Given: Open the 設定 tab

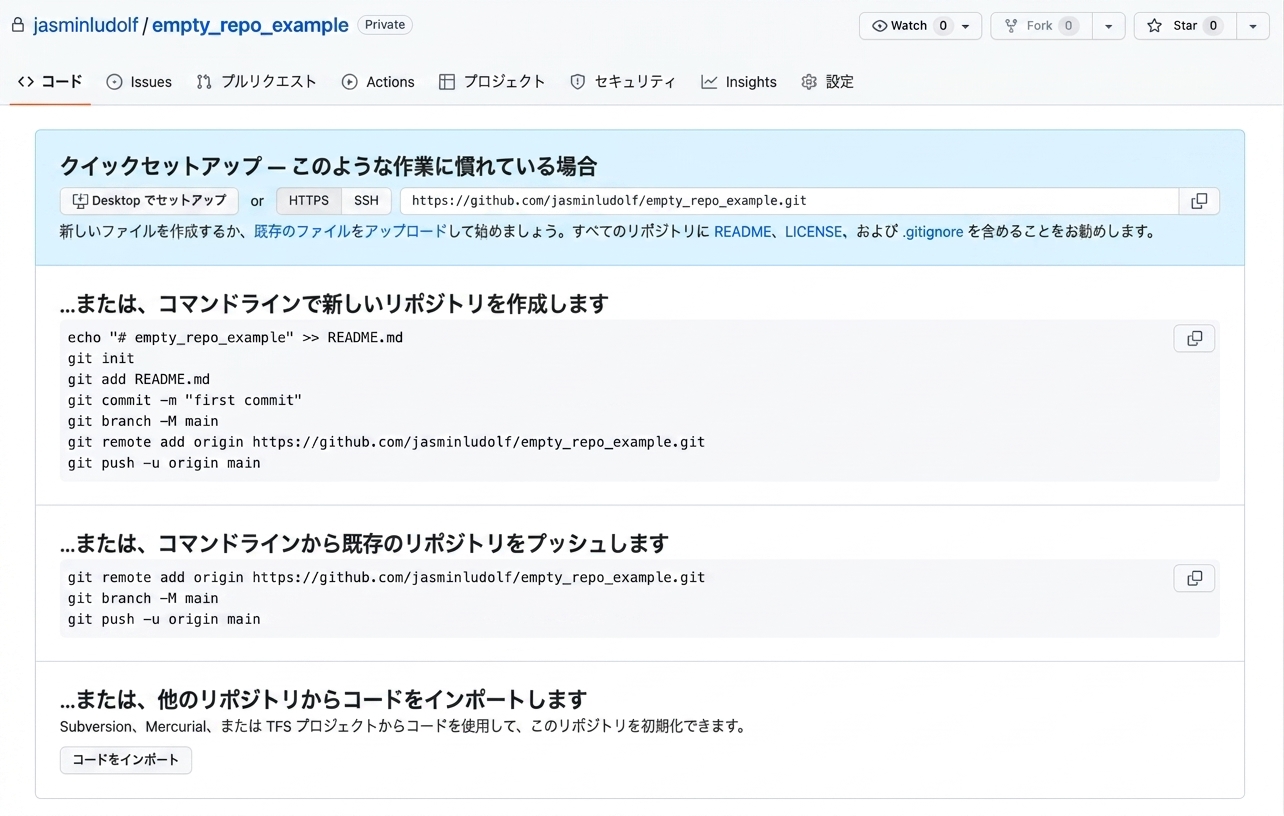Looking at the screenshot, I should 828,82.
